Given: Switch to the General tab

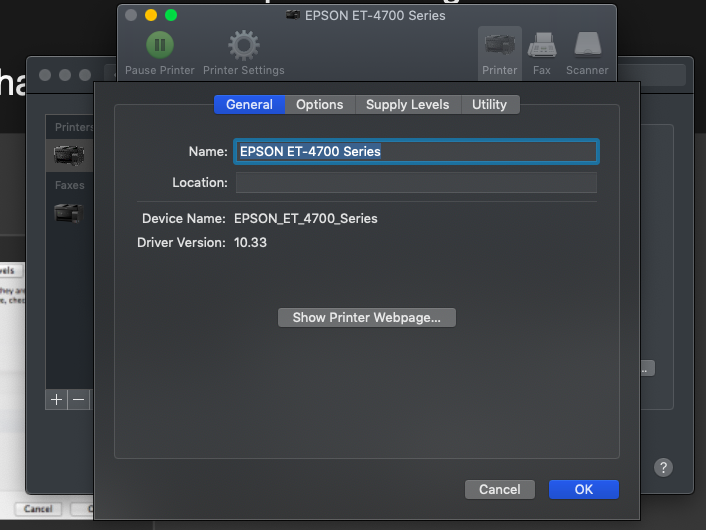Looking at the screenshot, I should coord(249,104).
